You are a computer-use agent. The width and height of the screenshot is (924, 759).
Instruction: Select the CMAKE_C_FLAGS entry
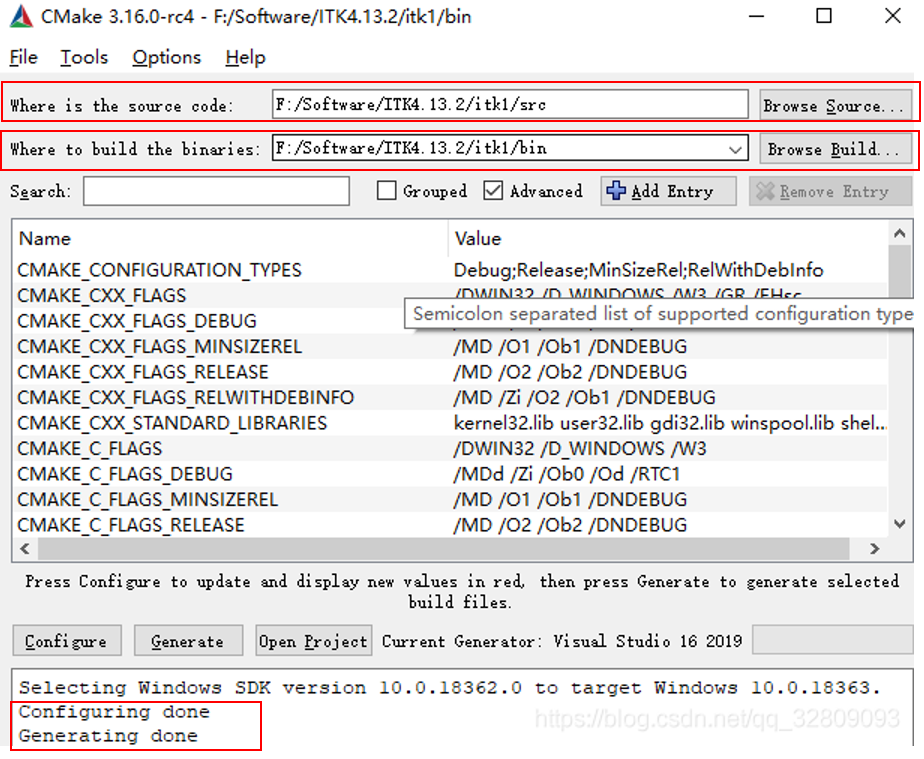pos(90,448)
